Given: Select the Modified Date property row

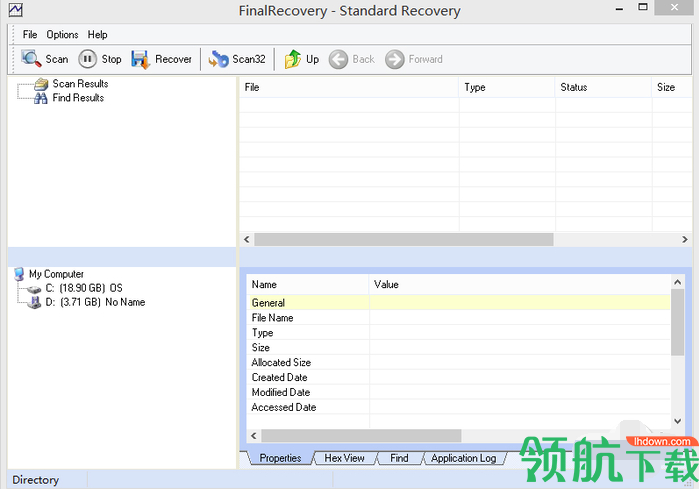Looking at the screenshot, I should tap(458, 392).
